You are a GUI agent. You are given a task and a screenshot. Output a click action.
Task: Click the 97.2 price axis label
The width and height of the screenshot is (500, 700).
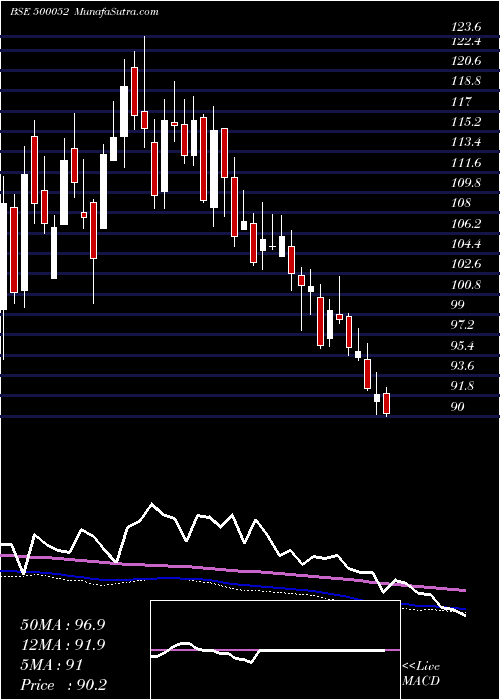click(464, 325)
